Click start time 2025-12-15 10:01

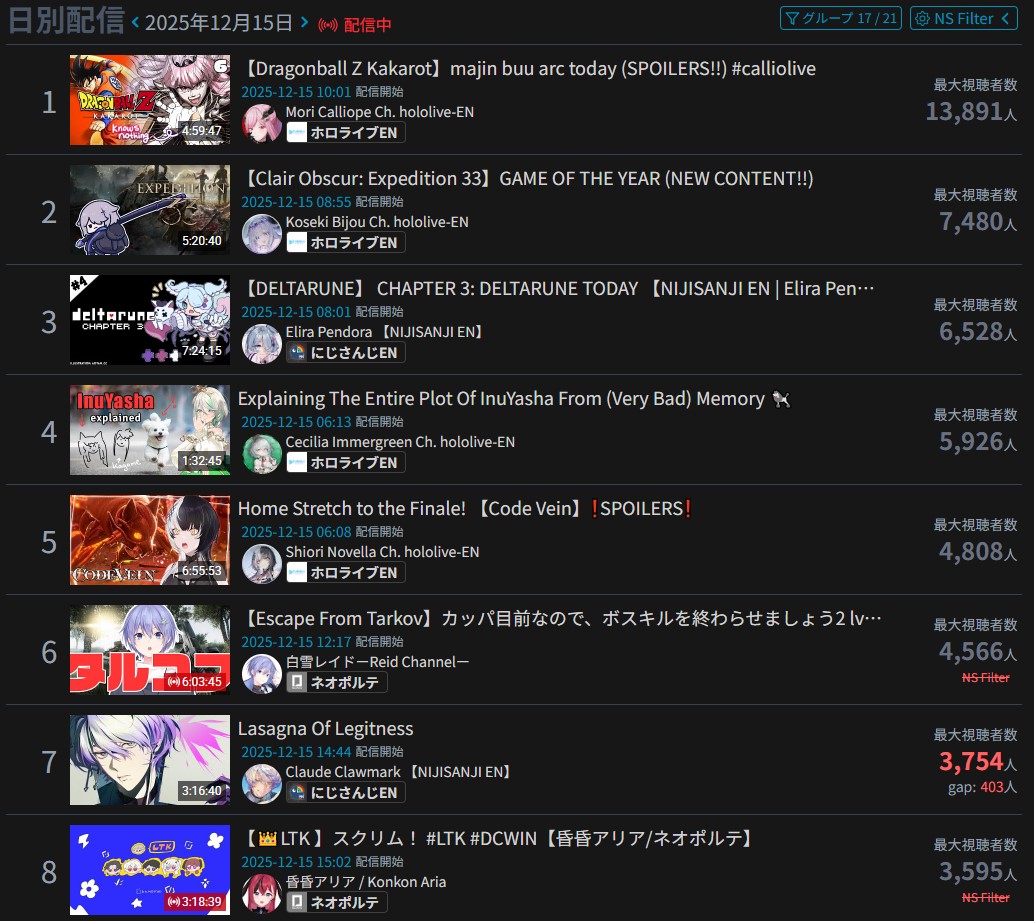pos(296,92)
